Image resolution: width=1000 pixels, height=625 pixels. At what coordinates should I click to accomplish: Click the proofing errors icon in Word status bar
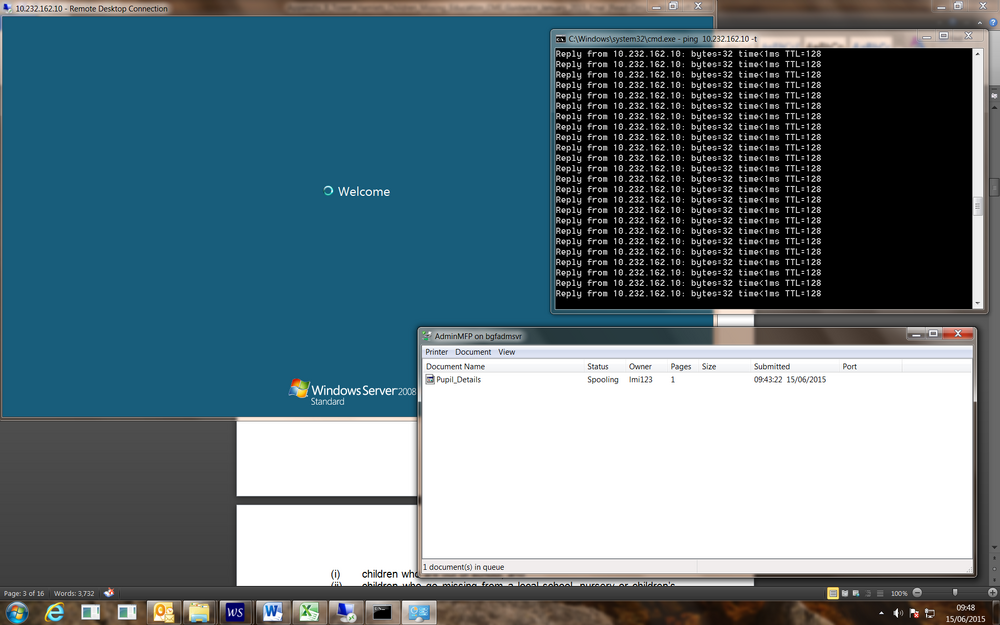[x=109, y=592]
